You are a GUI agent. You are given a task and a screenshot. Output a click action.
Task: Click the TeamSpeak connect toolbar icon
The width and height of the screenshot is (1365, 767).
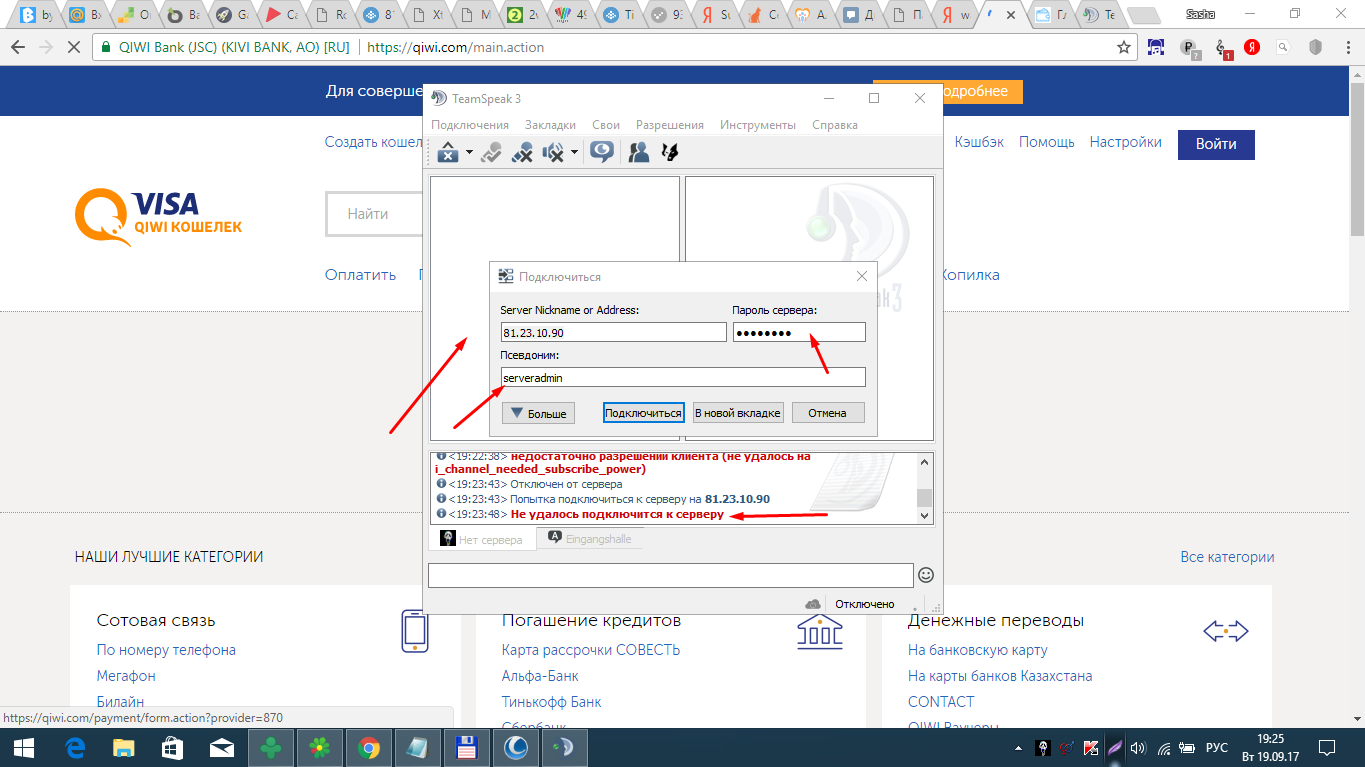click(448, 152)
